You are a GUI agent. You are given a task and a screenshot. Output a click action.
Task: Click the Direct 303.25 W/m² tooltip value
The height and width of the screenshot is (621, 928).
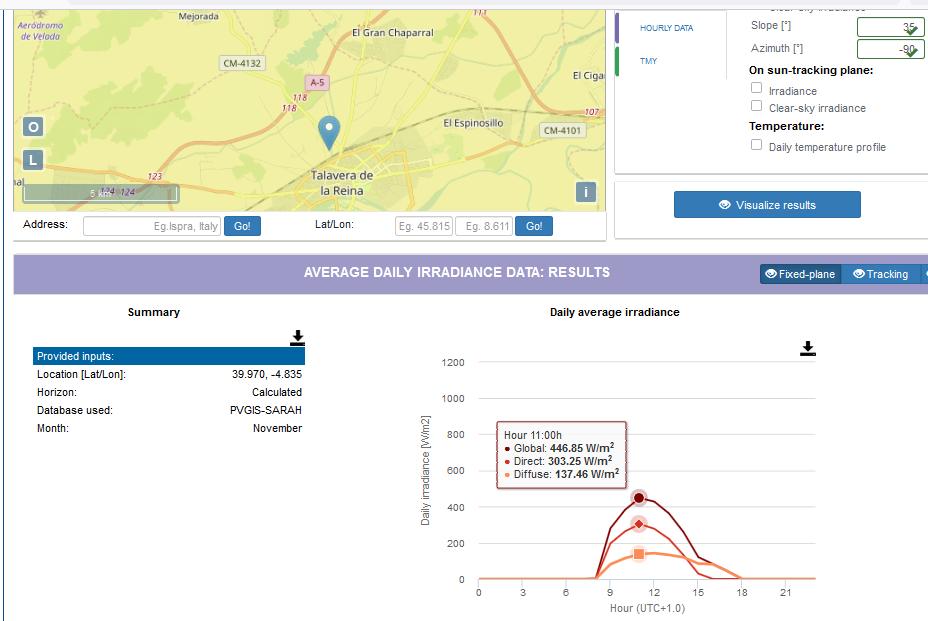tap(580, 461)
